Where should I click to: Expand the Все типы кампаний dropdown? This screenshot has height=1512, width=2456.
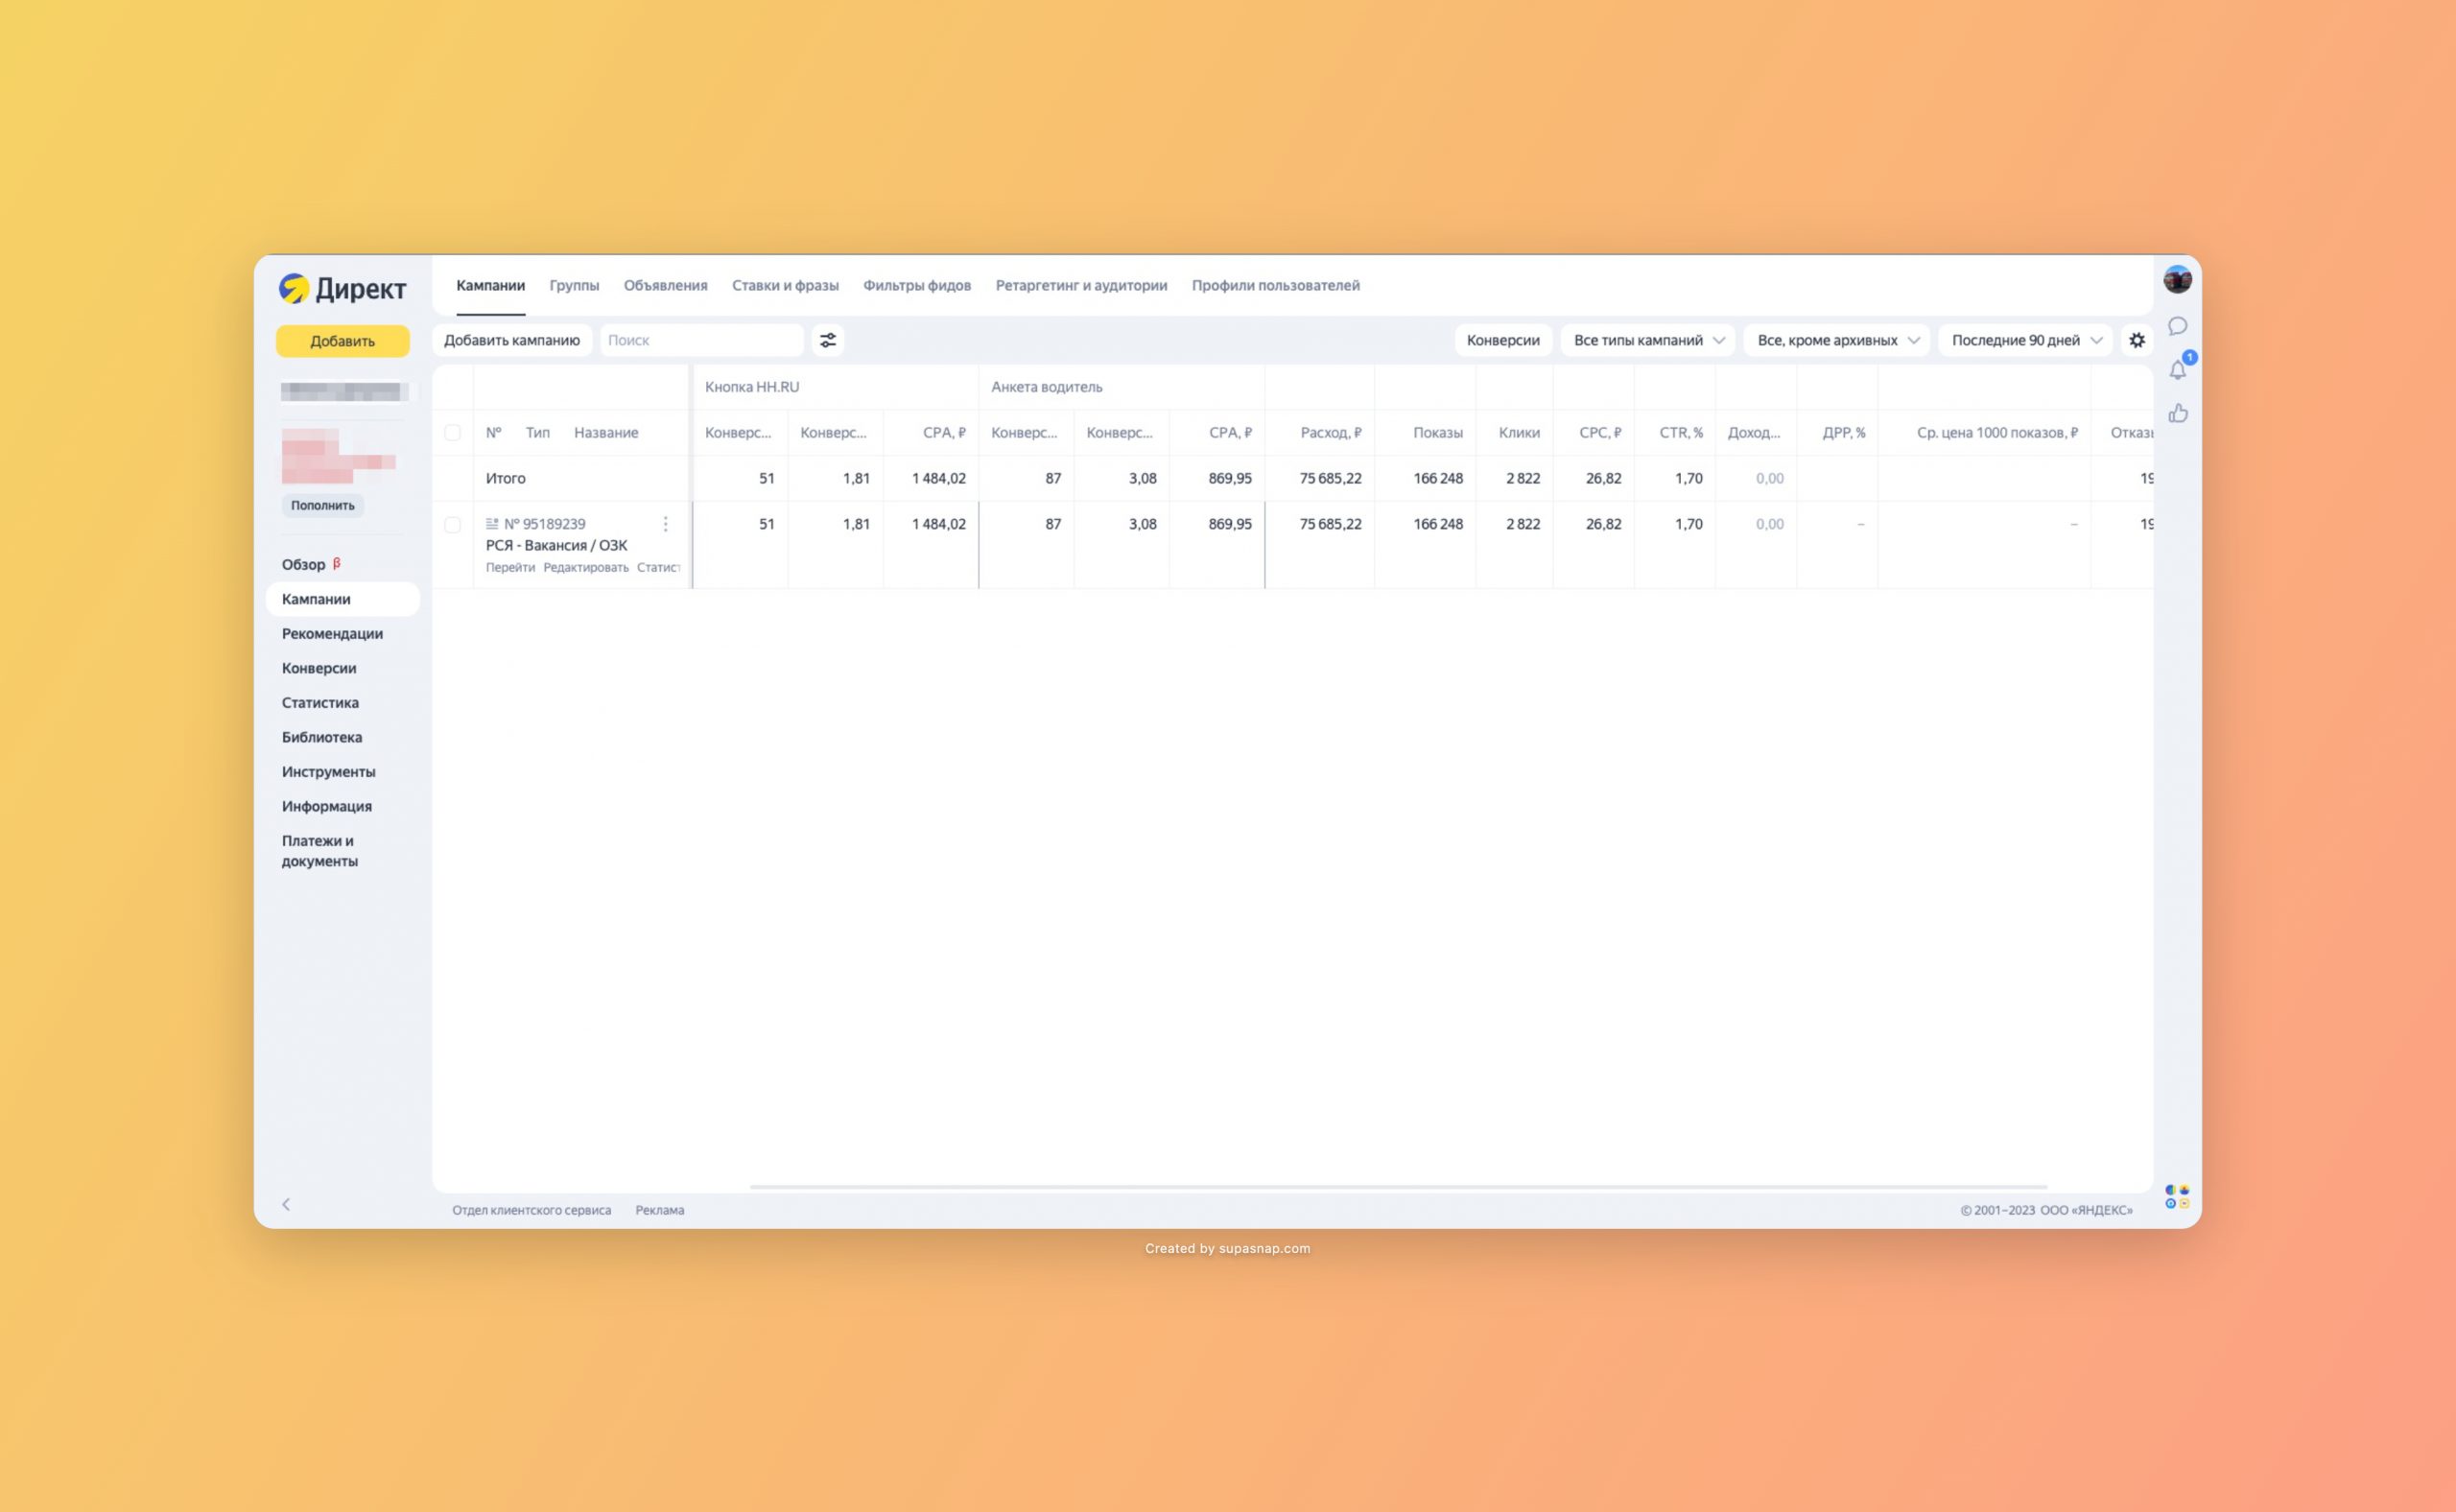(1647, 340)
